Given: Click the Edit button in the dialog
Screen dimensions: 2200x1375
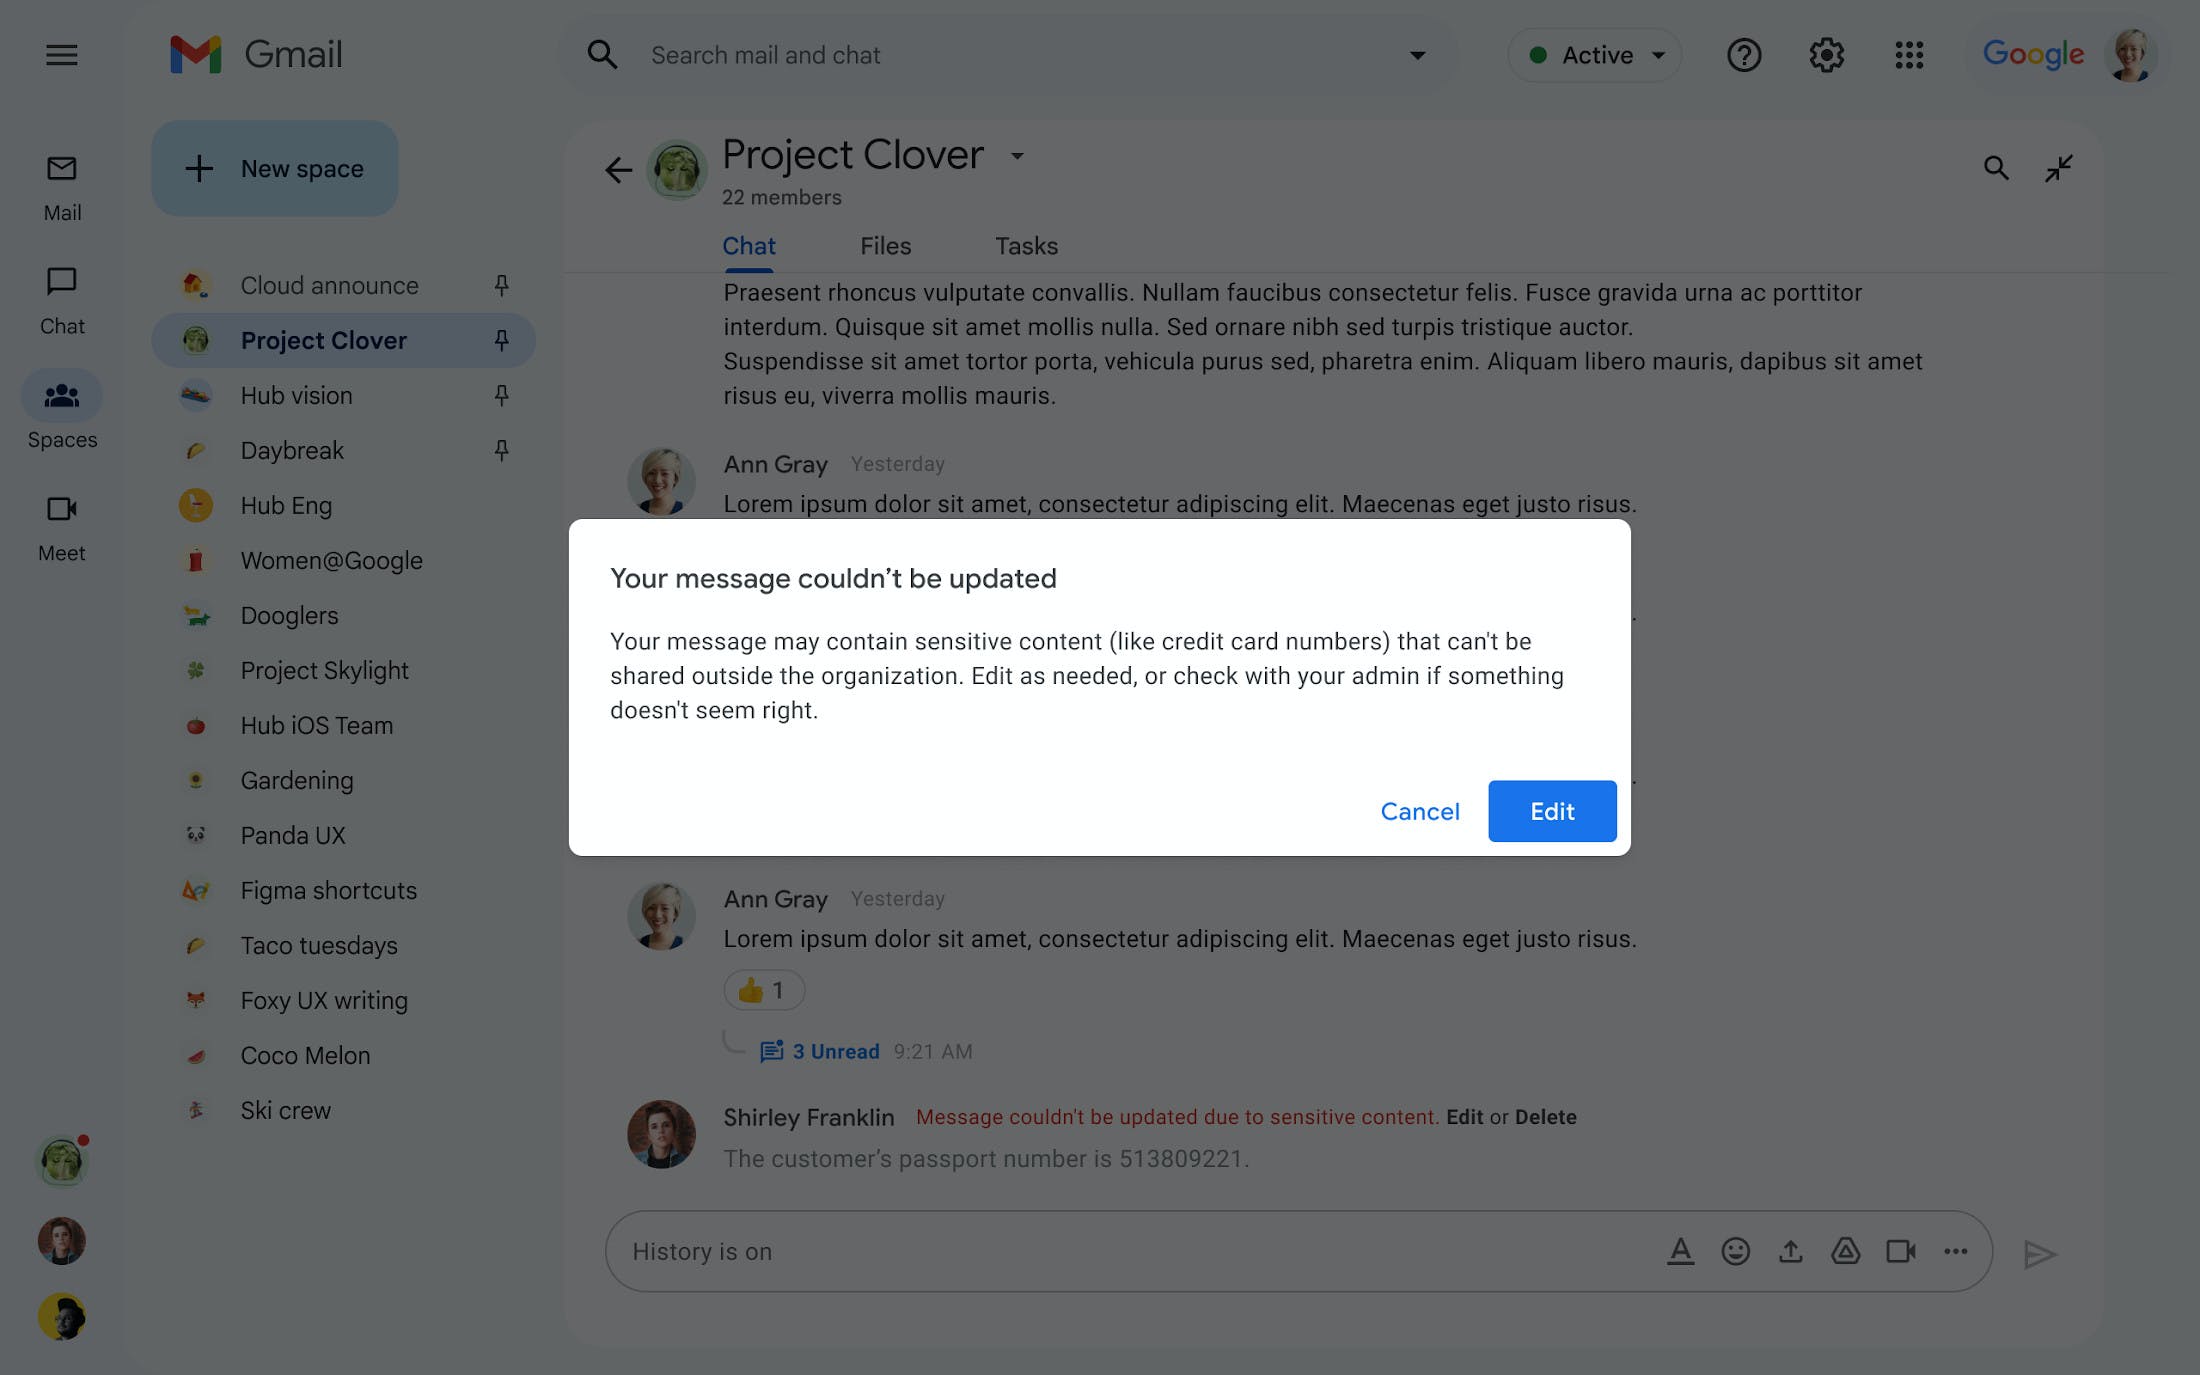Looking at the screenshot, I should coord(1552,811).
